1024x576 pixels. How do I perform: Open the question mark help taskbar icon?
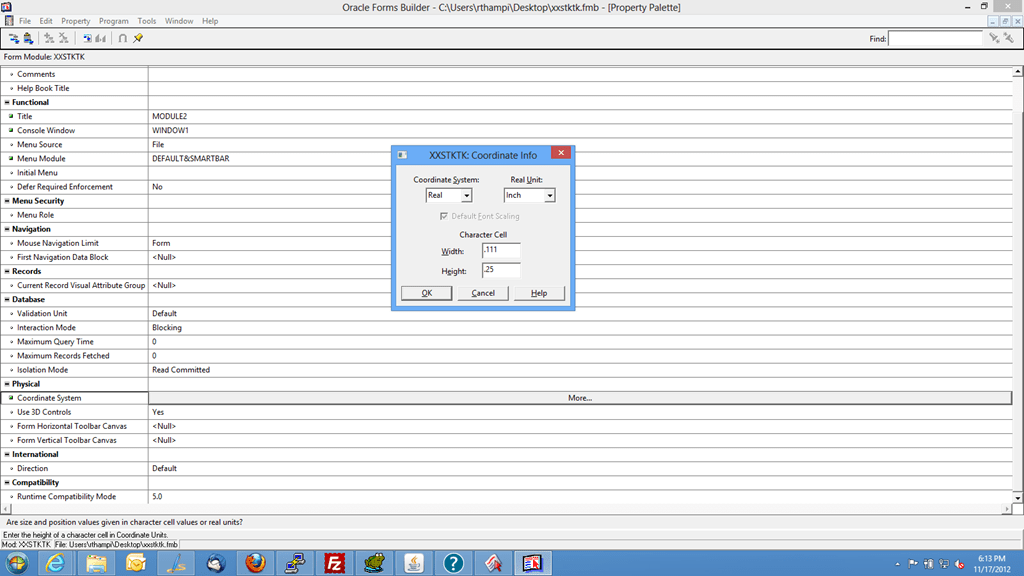pyautogui.click(x=453, y=563)
